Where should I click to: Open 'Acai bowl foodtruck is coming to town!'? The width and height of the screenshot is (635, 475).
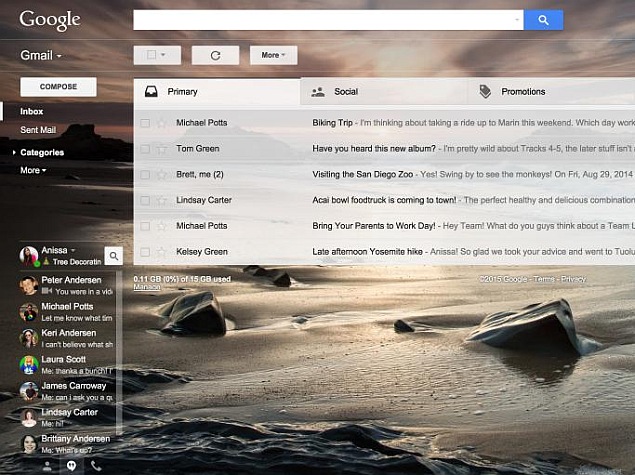coord(384,200)
